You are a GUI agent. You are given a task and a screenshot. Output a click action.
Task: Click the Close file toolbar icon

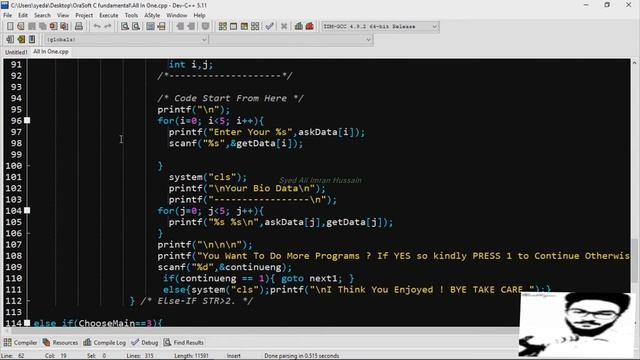53,27
